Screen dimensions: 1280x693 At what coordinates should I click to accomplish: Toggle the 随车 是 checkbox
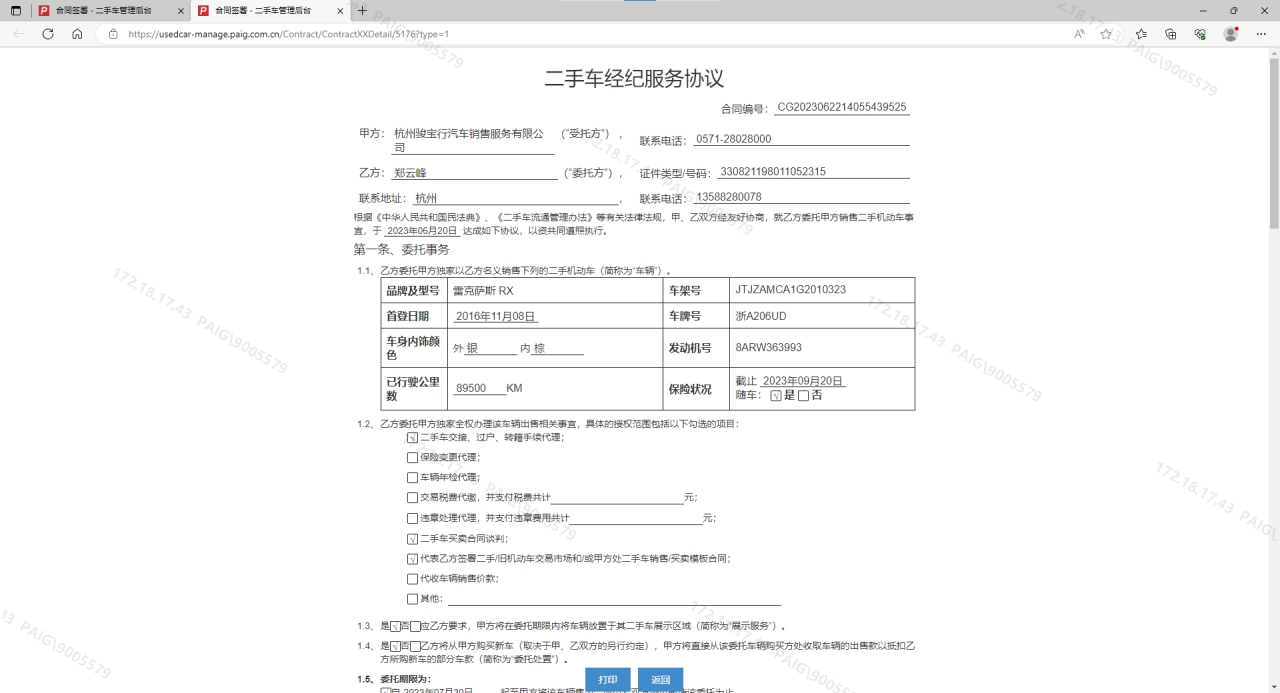pyautogui.click(x=776, y=395)
